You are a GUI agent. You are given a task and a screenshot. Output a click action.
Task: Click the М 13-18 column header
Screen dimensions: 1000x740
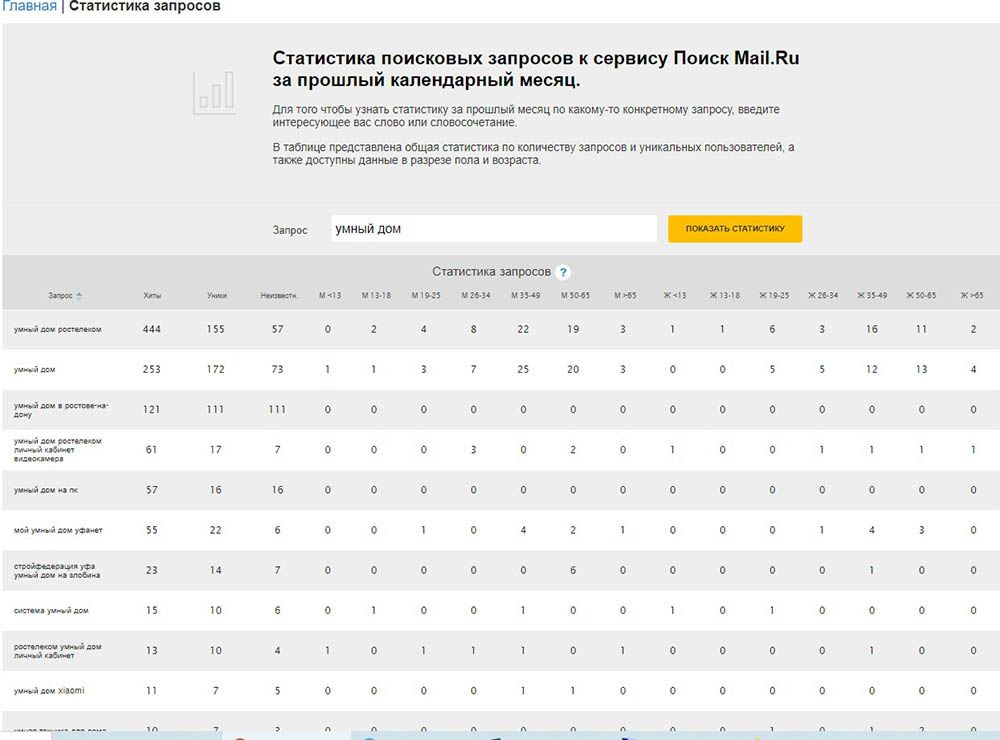(x=376, y=295)
